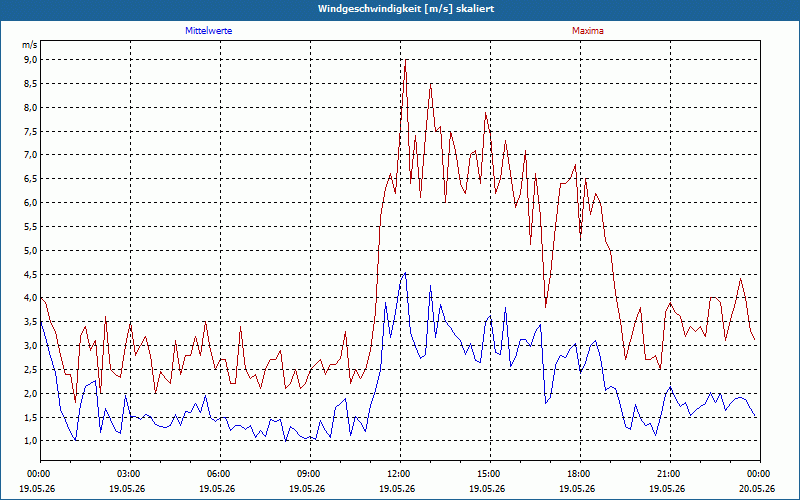
Task: Click the 18:00 time axis label
Action: [x=580, y=474]
